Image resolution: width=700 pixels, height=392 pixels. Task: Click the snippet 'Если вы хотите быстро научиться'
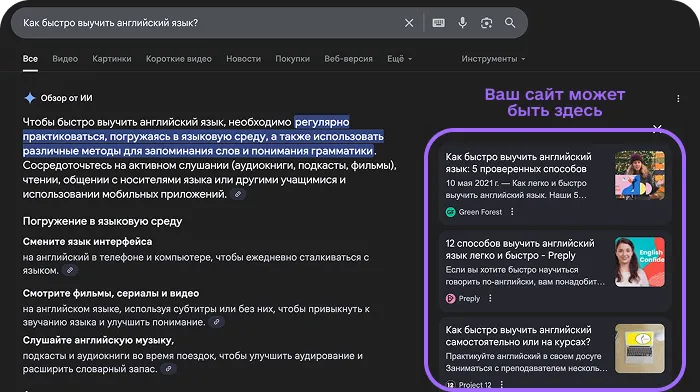[512, 270]
